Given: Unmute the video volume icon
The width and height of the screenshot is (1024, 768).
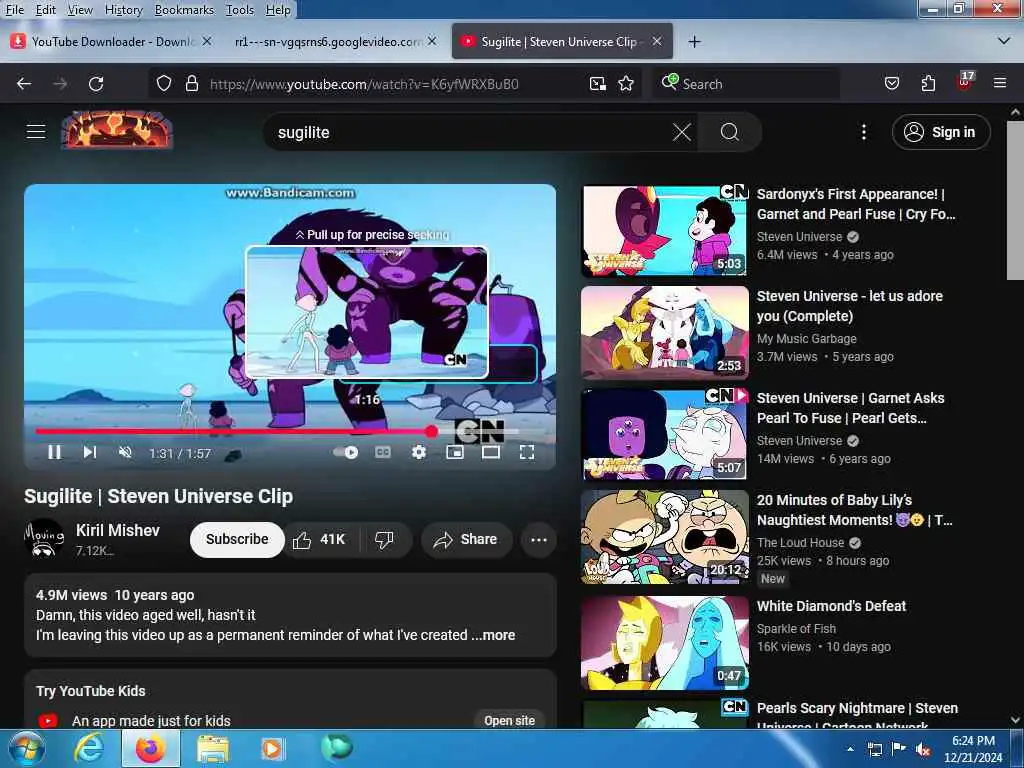Looking at the screenshot, I should click(125, 452).
